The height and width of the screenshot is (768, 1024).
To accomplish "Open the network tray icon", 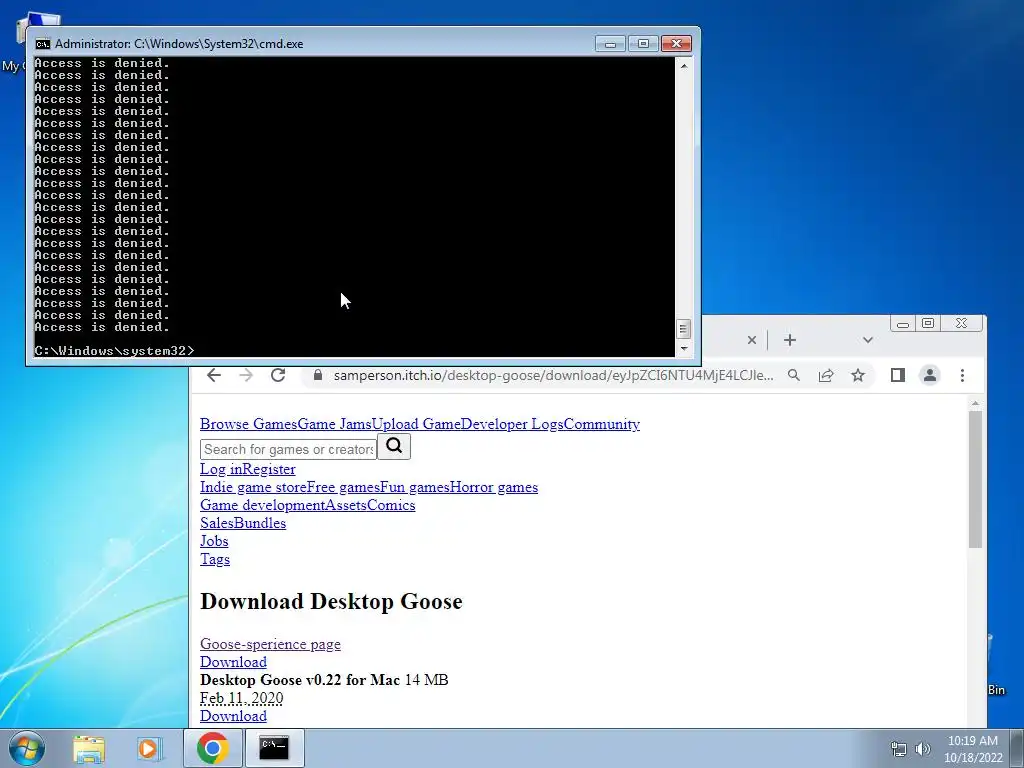I will (899, 749).
